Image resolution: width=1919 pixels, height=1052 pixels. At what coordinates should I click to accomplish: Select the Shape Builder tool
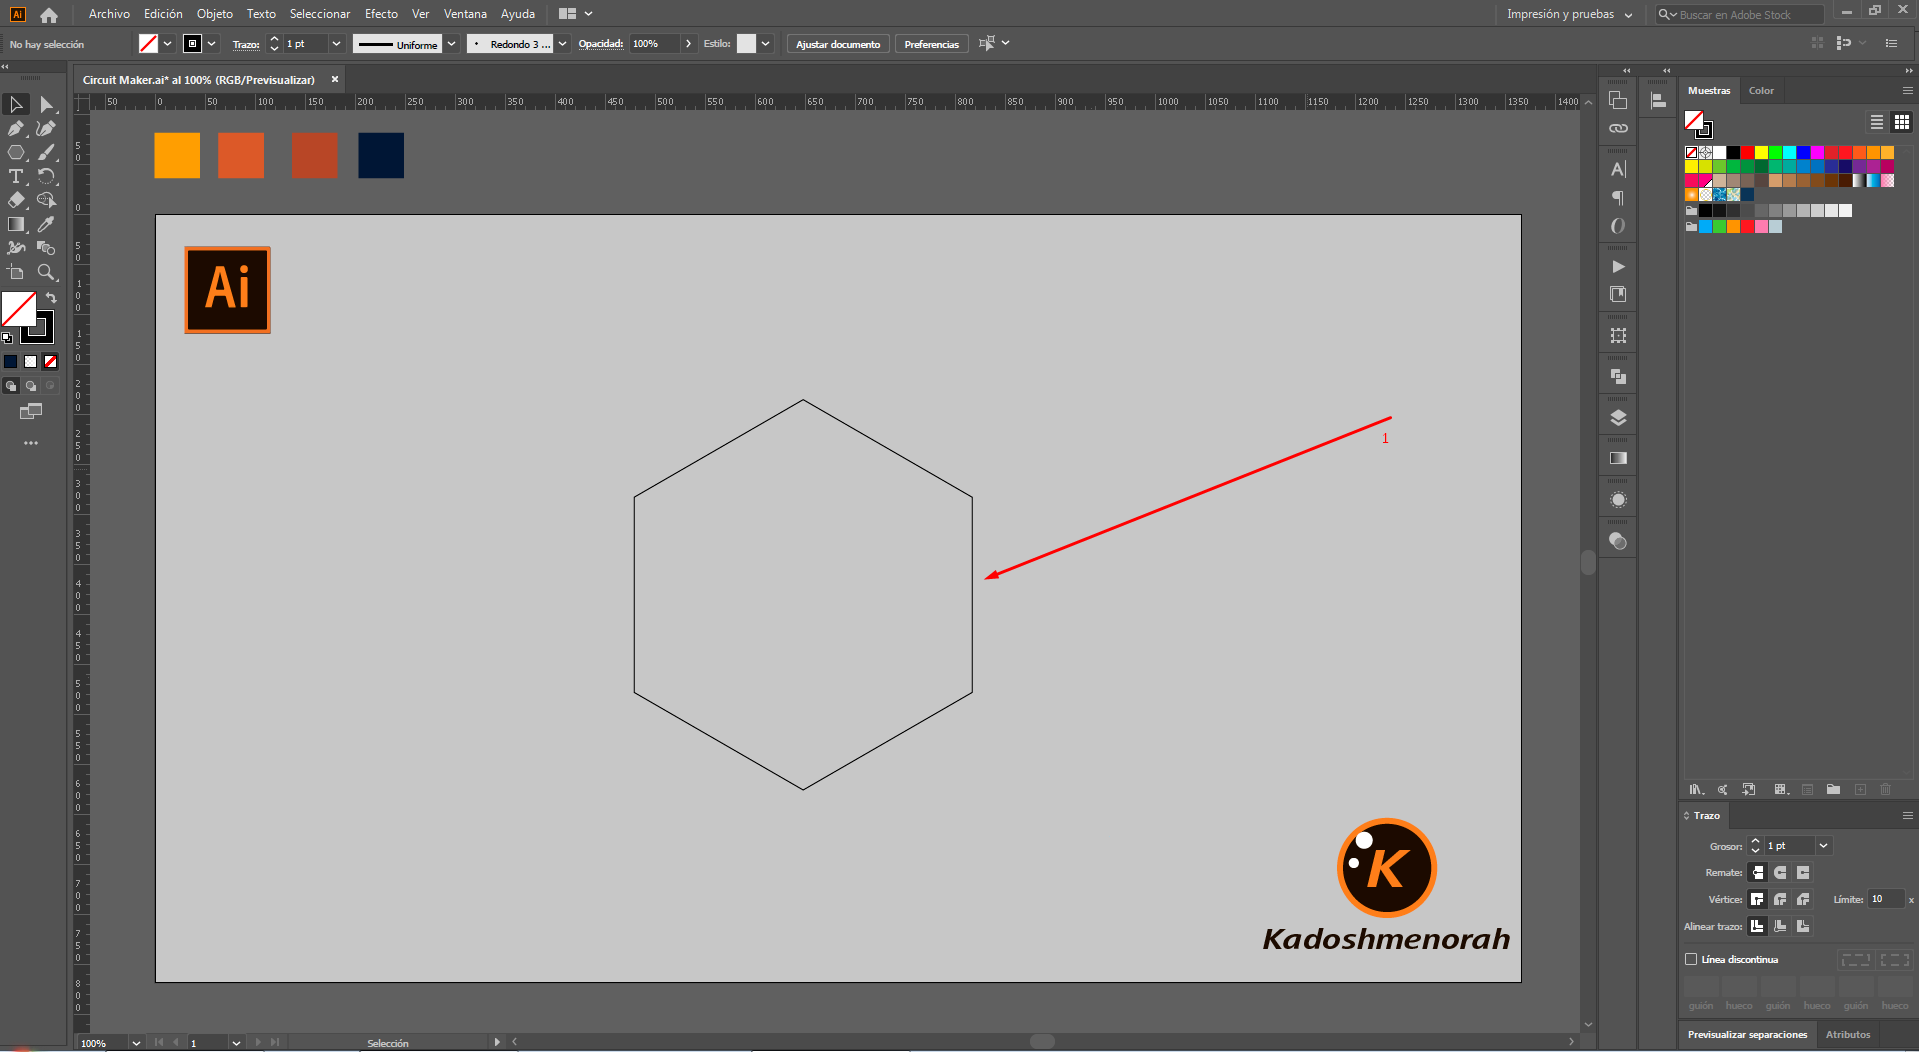tap(46, 200)
